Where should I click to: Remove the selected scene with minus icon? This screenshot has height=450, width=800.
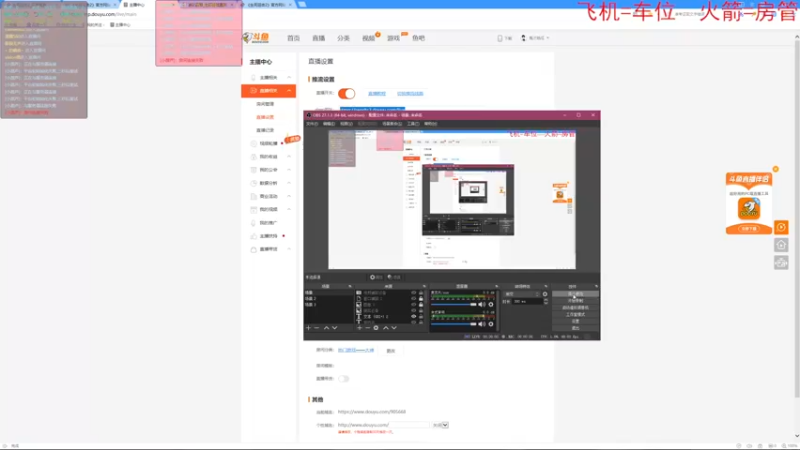click(x=317, y=328)
